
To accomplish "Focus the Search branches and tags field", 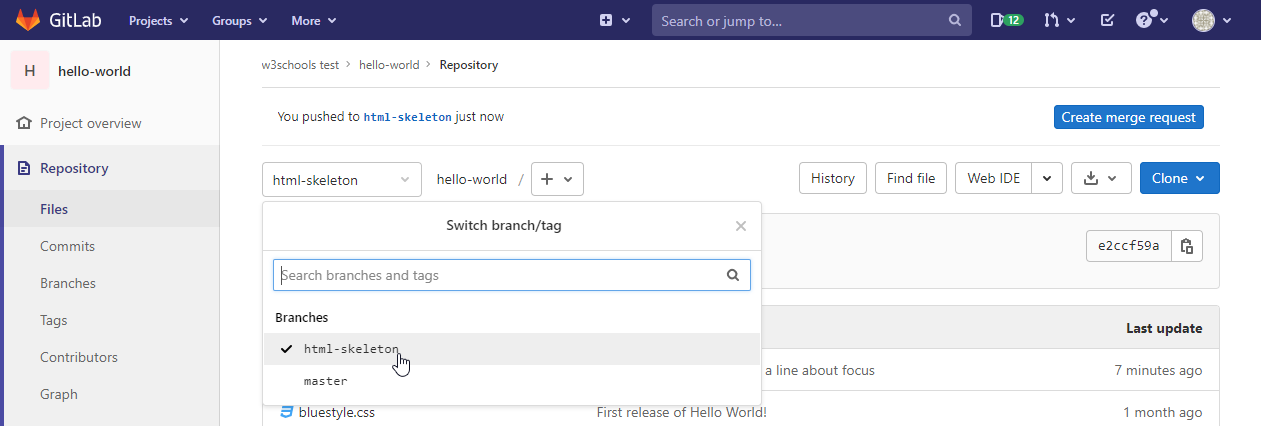I will [x=500, y=275].
